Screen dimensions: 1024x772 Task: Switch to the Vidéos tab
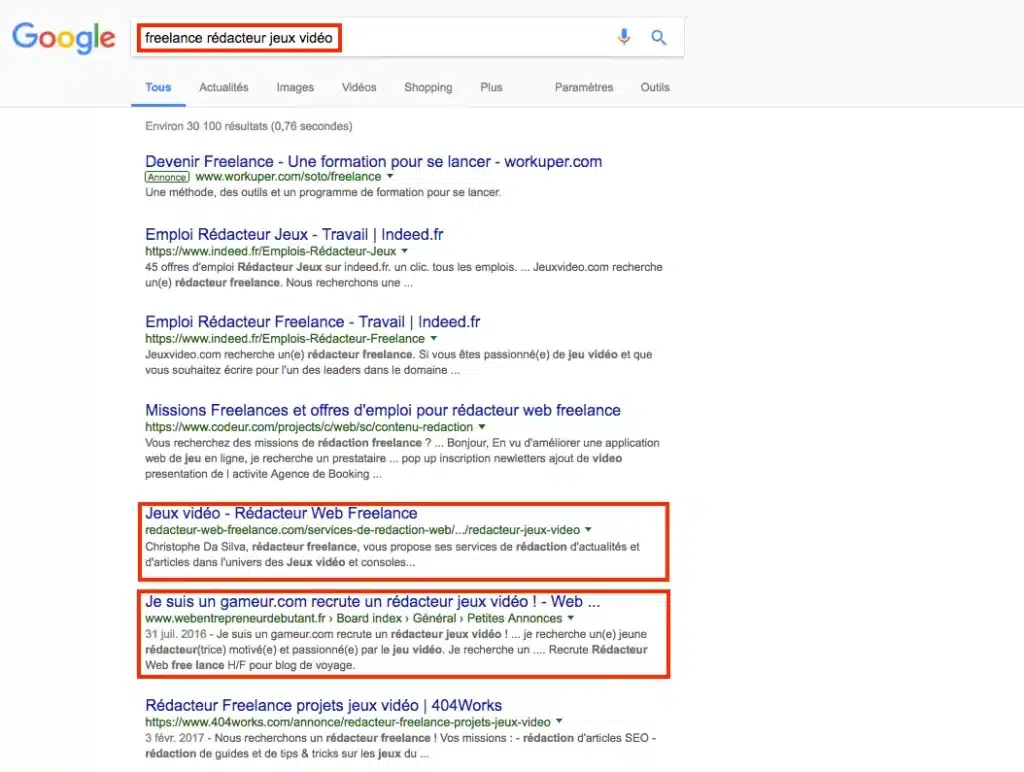click(358, 88)
